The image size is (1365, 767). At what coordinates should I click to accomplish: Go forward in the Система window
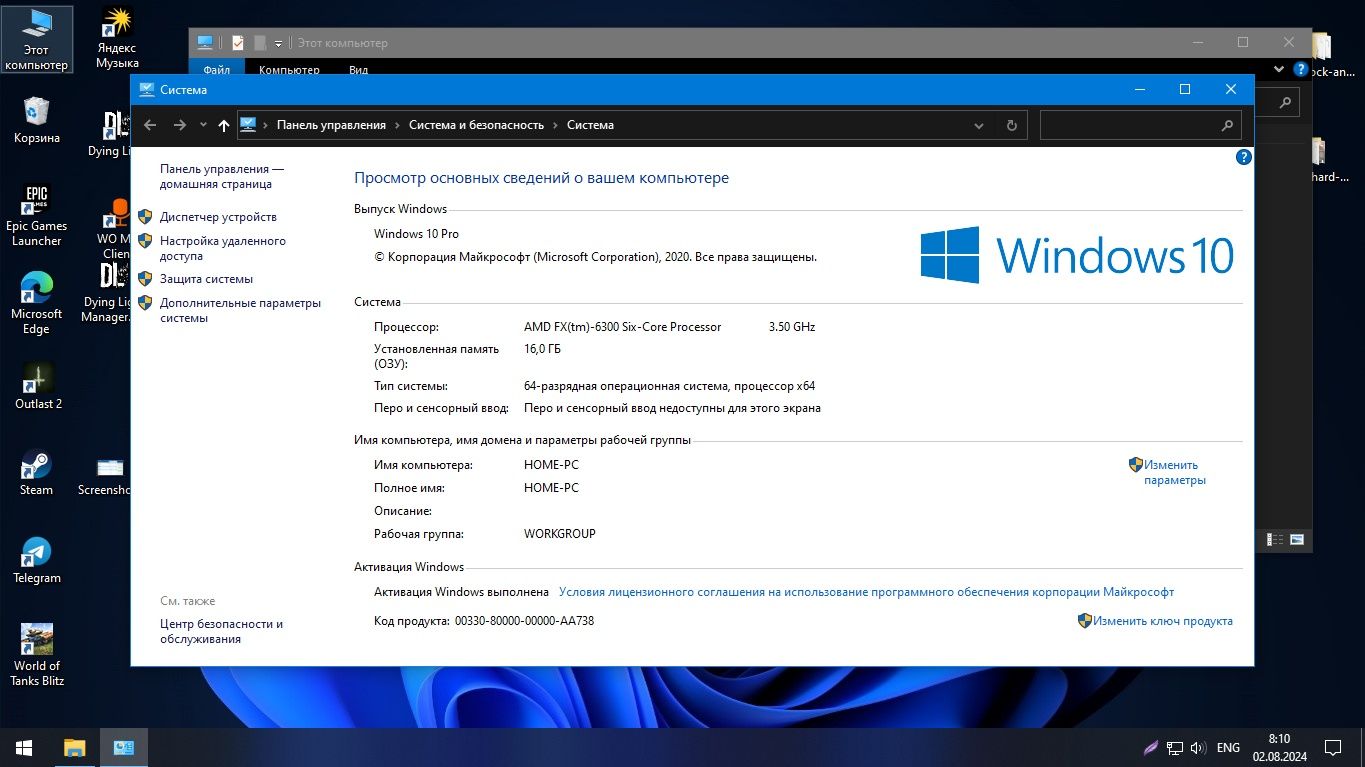coord(180,125)
